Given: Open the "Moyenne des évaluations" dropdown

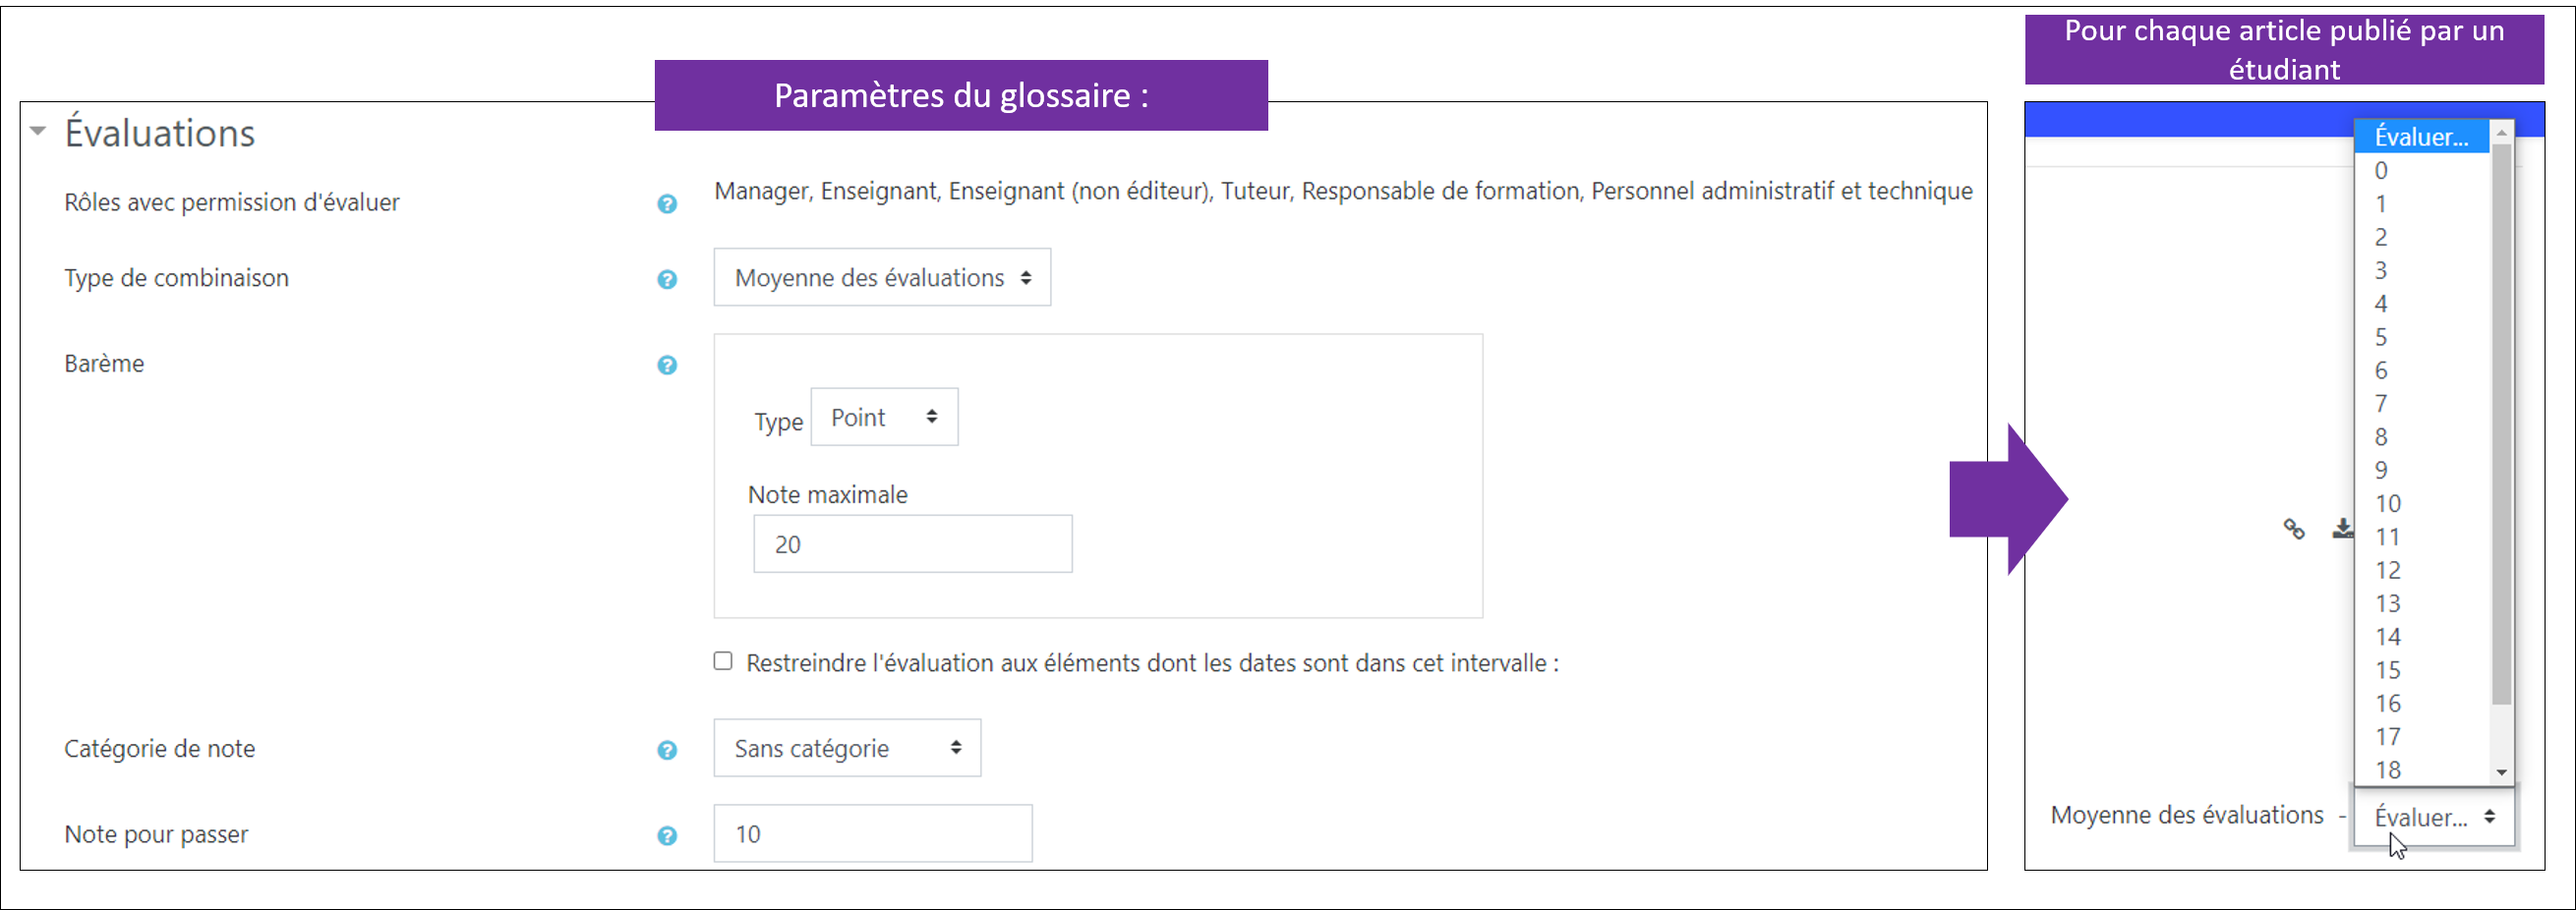Looking at the screenshot, I should (881, 277).
